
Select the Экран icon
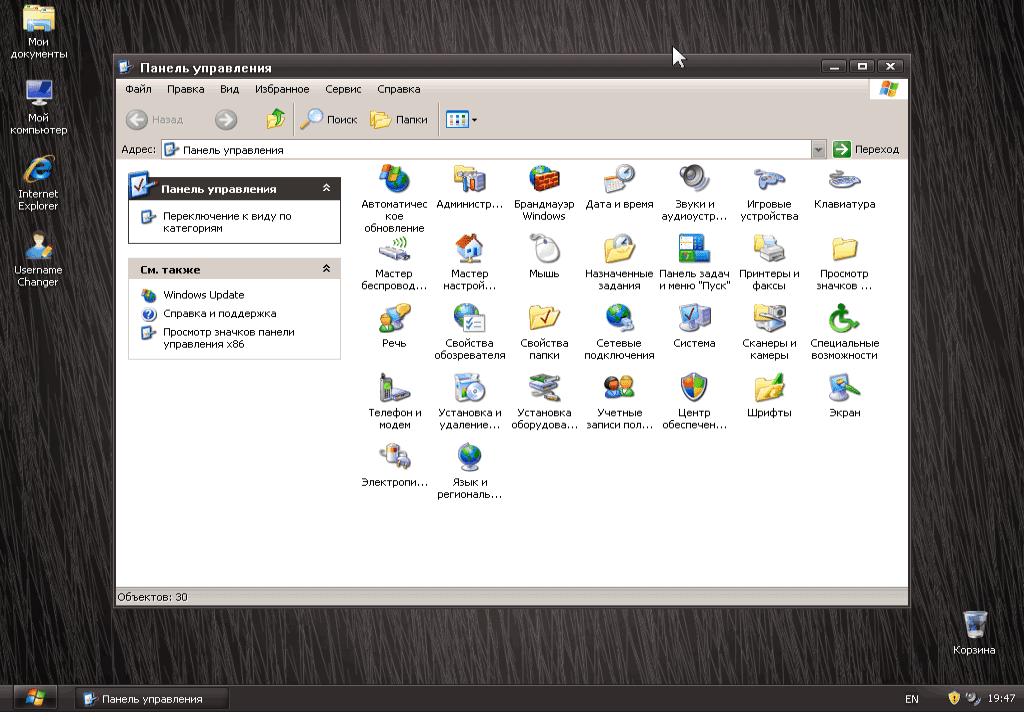pyautogui.click(x=844, y=387)
